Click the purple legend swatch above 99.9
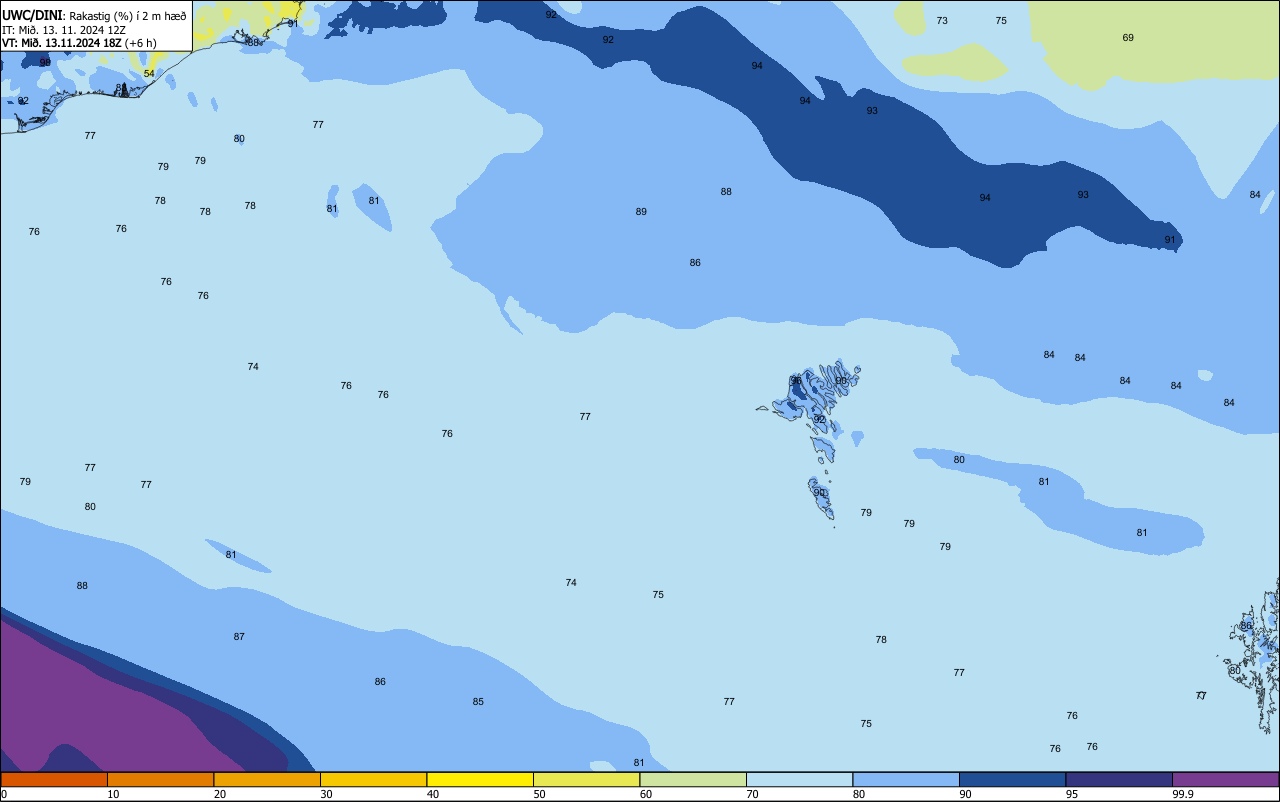Viewport: 1280px width, 802px height. click(1225, 779)
